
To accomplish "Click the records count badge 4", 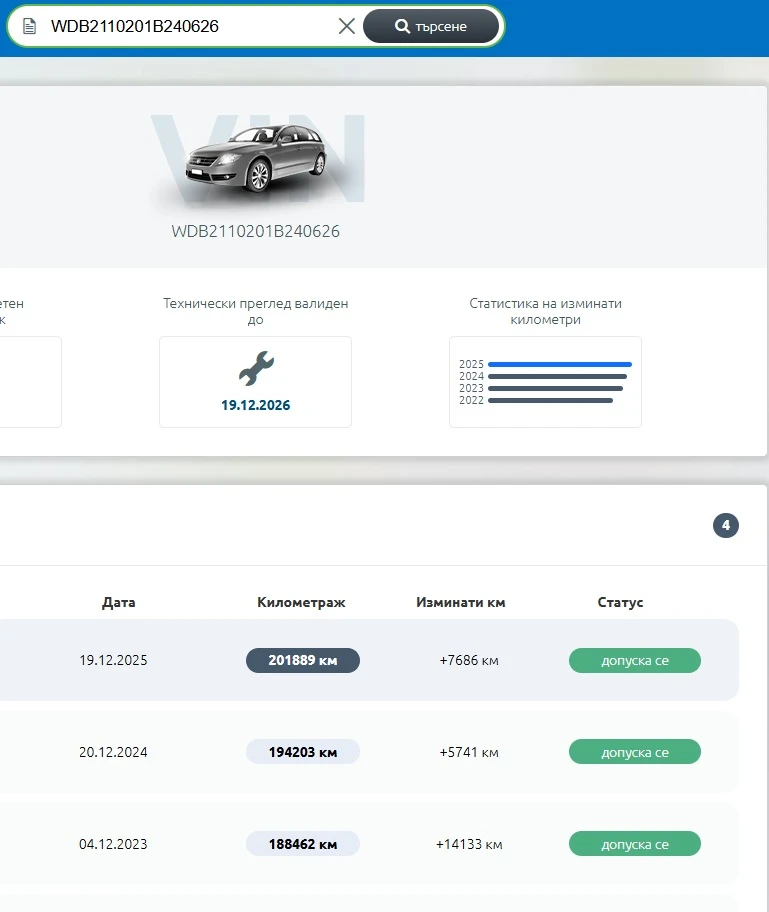I will pos(725,526).
